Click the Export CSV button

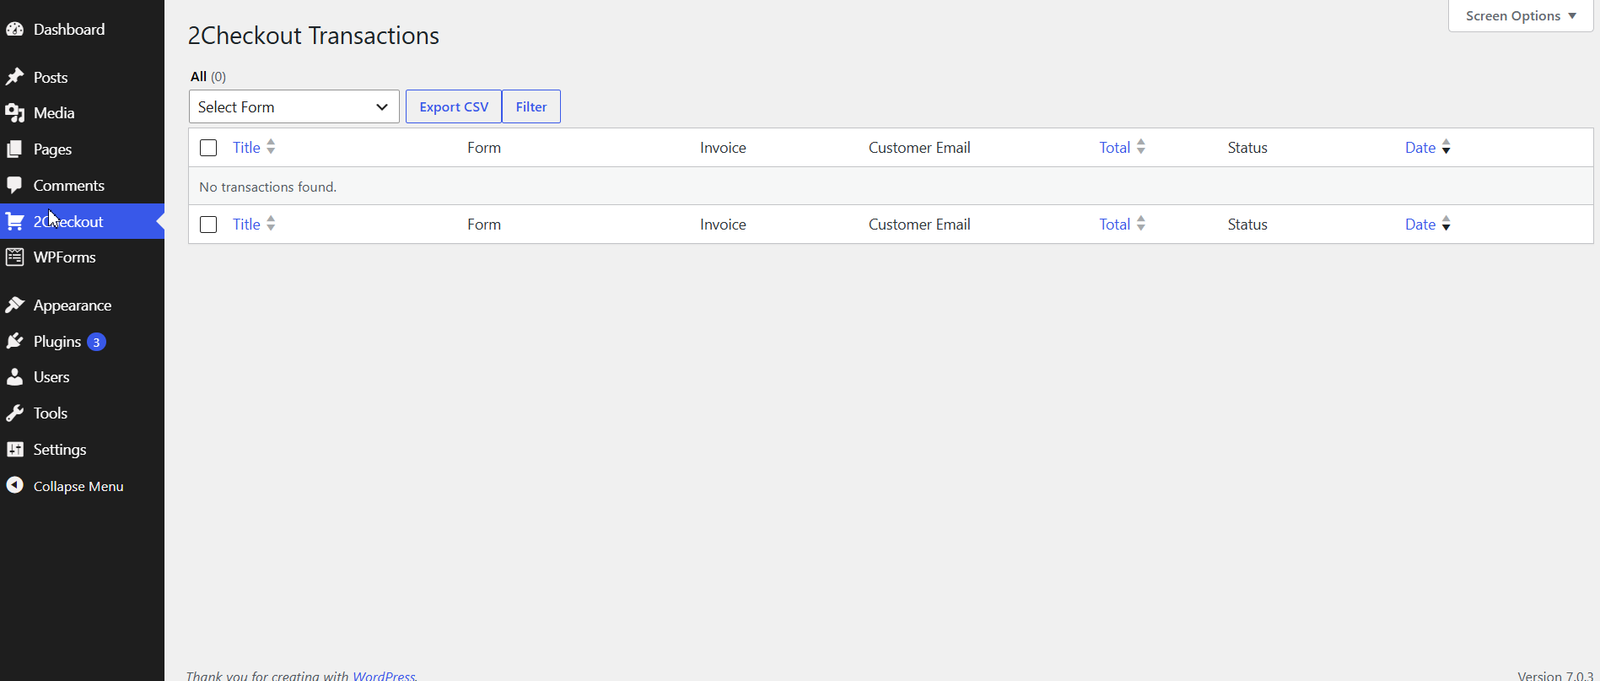pos(454,107)
